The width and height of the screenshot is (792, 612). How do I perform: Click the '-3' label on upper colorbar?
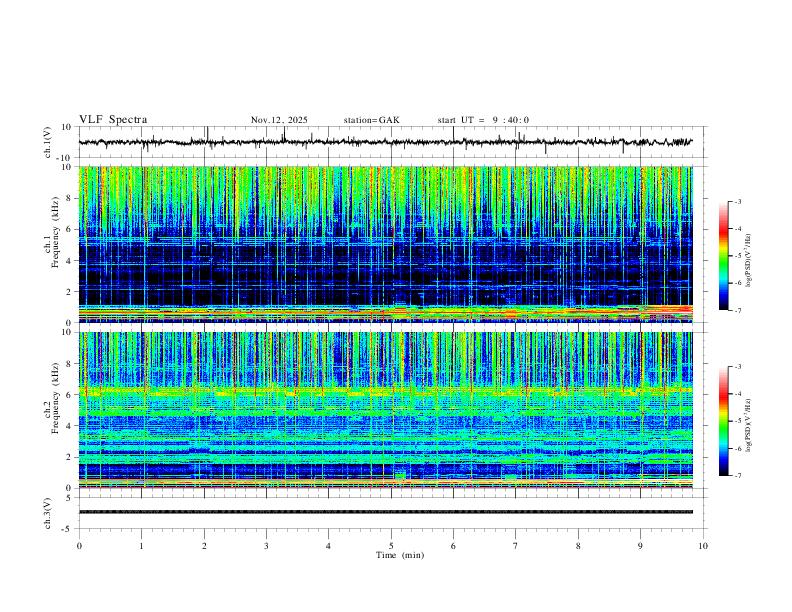coord(738,202)
